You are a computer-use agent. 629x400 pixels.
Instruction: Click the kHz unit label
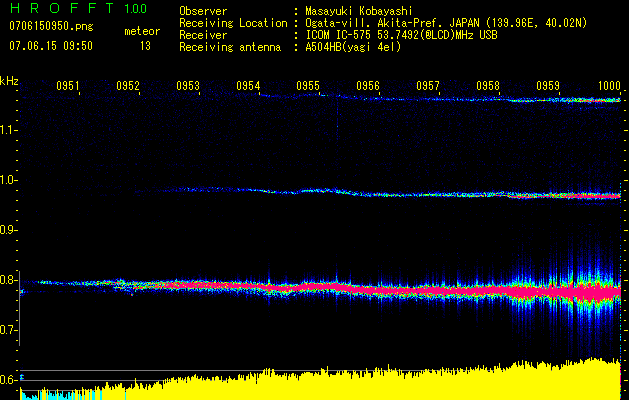[9, 81]
